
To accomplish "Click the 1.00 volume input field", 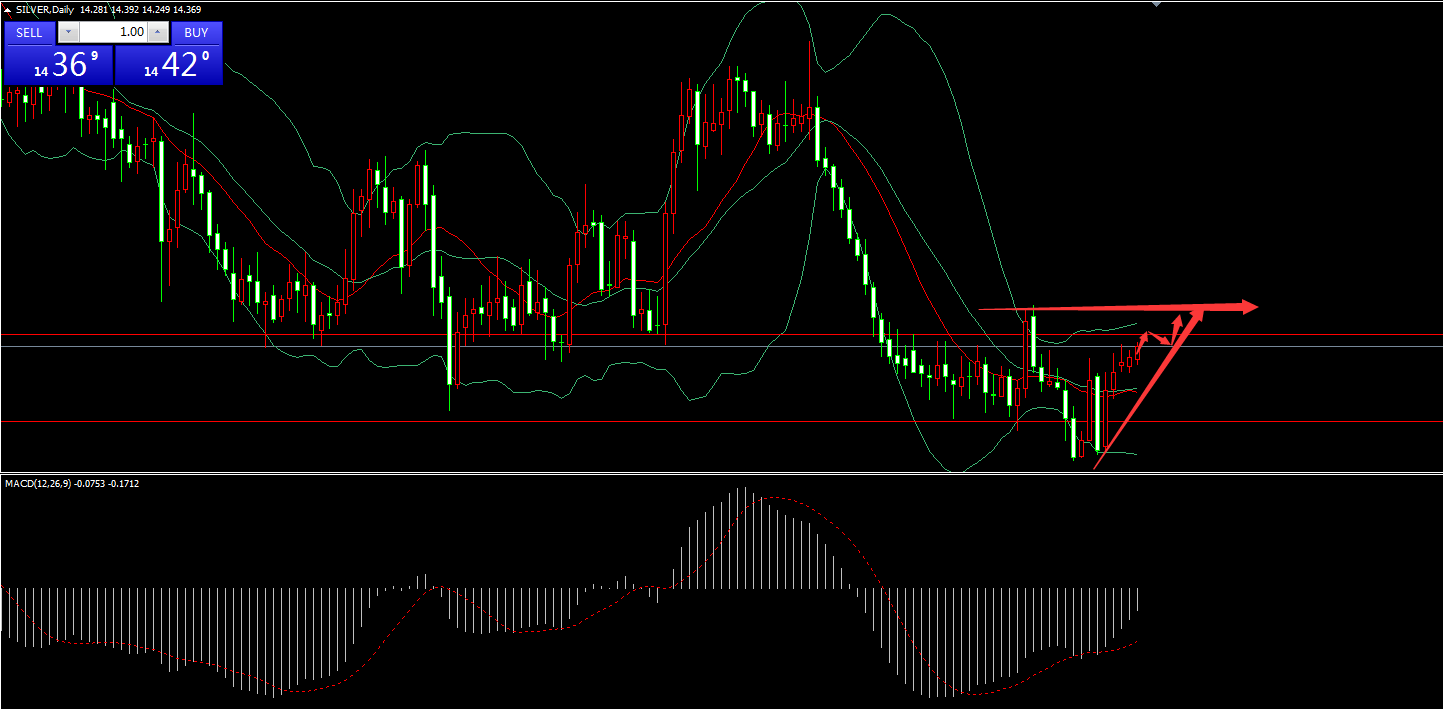I will 113,33.
